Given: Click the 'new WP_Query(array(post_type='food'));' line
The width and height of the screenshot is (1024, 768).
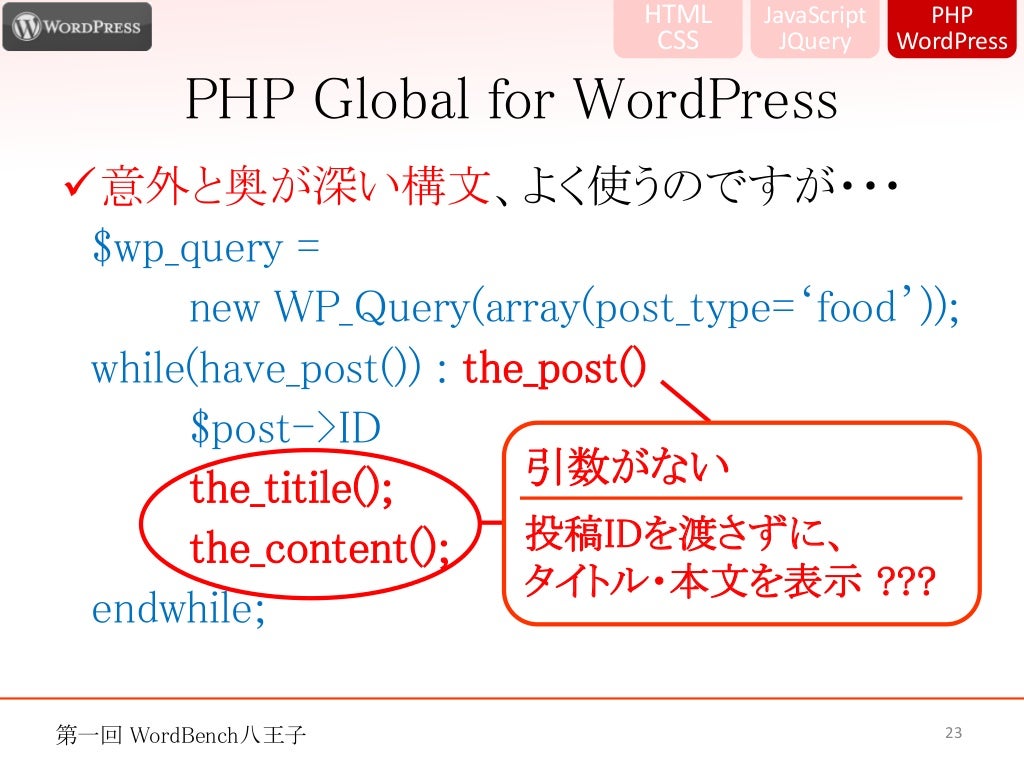Looking at the screenshot, I should tap(574, 307).
